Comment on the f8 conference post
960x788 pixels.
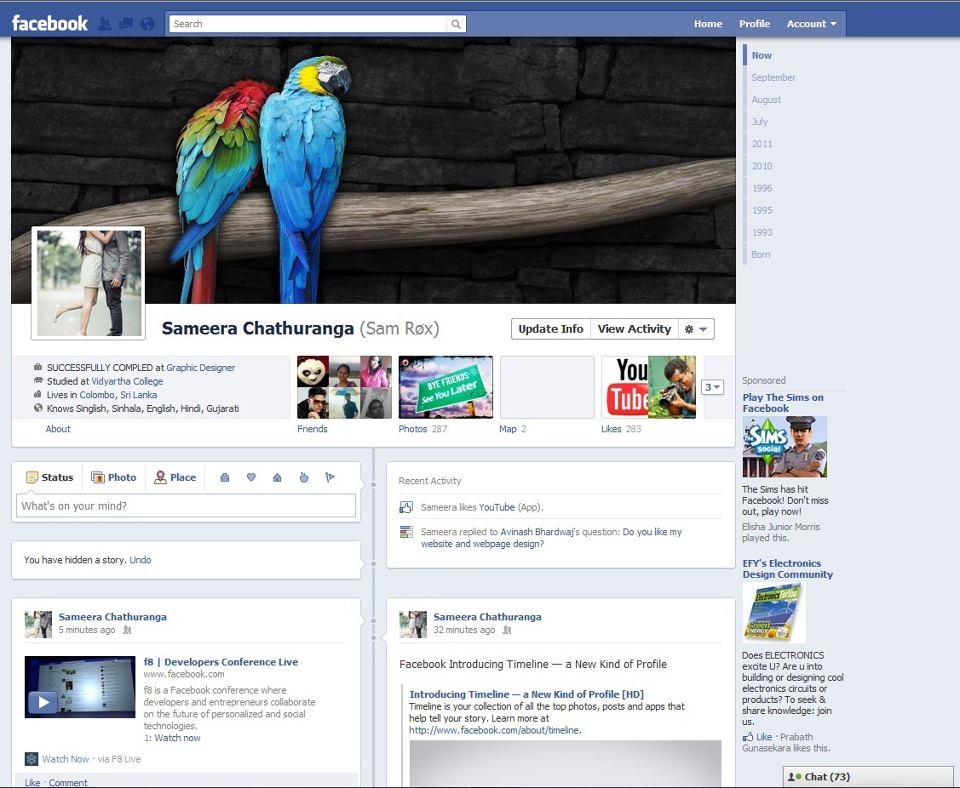(68, 782)
